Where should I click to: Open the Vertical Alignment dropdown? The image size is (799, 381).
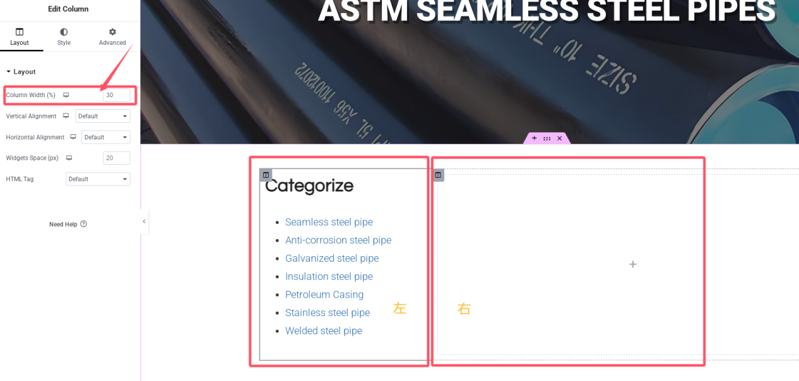103,116
